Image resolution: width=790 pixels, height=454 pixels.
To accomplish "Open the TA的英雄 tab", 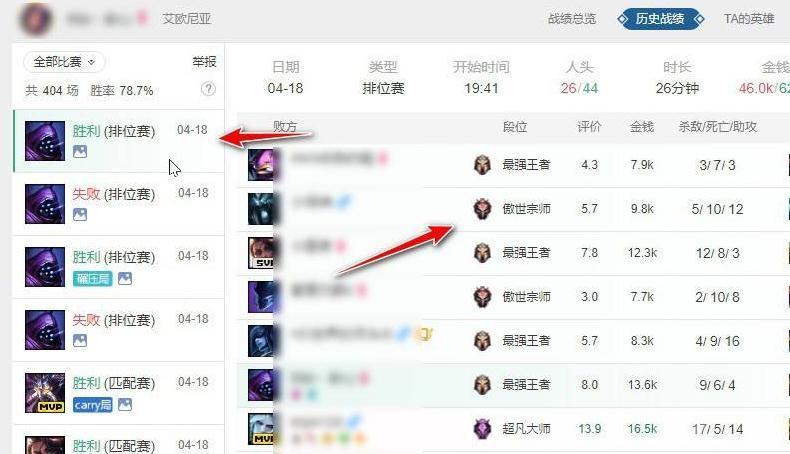I will 749,19.
